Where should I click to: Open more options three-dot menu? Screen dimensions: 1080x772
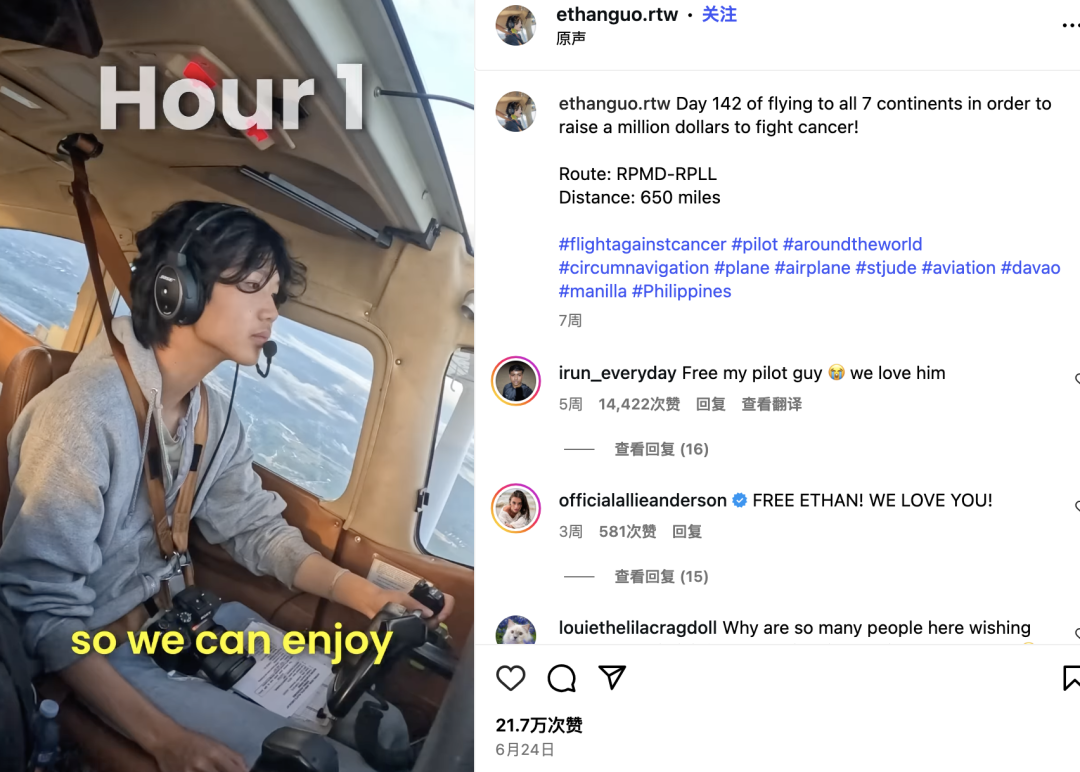(x=1070, y=25)
